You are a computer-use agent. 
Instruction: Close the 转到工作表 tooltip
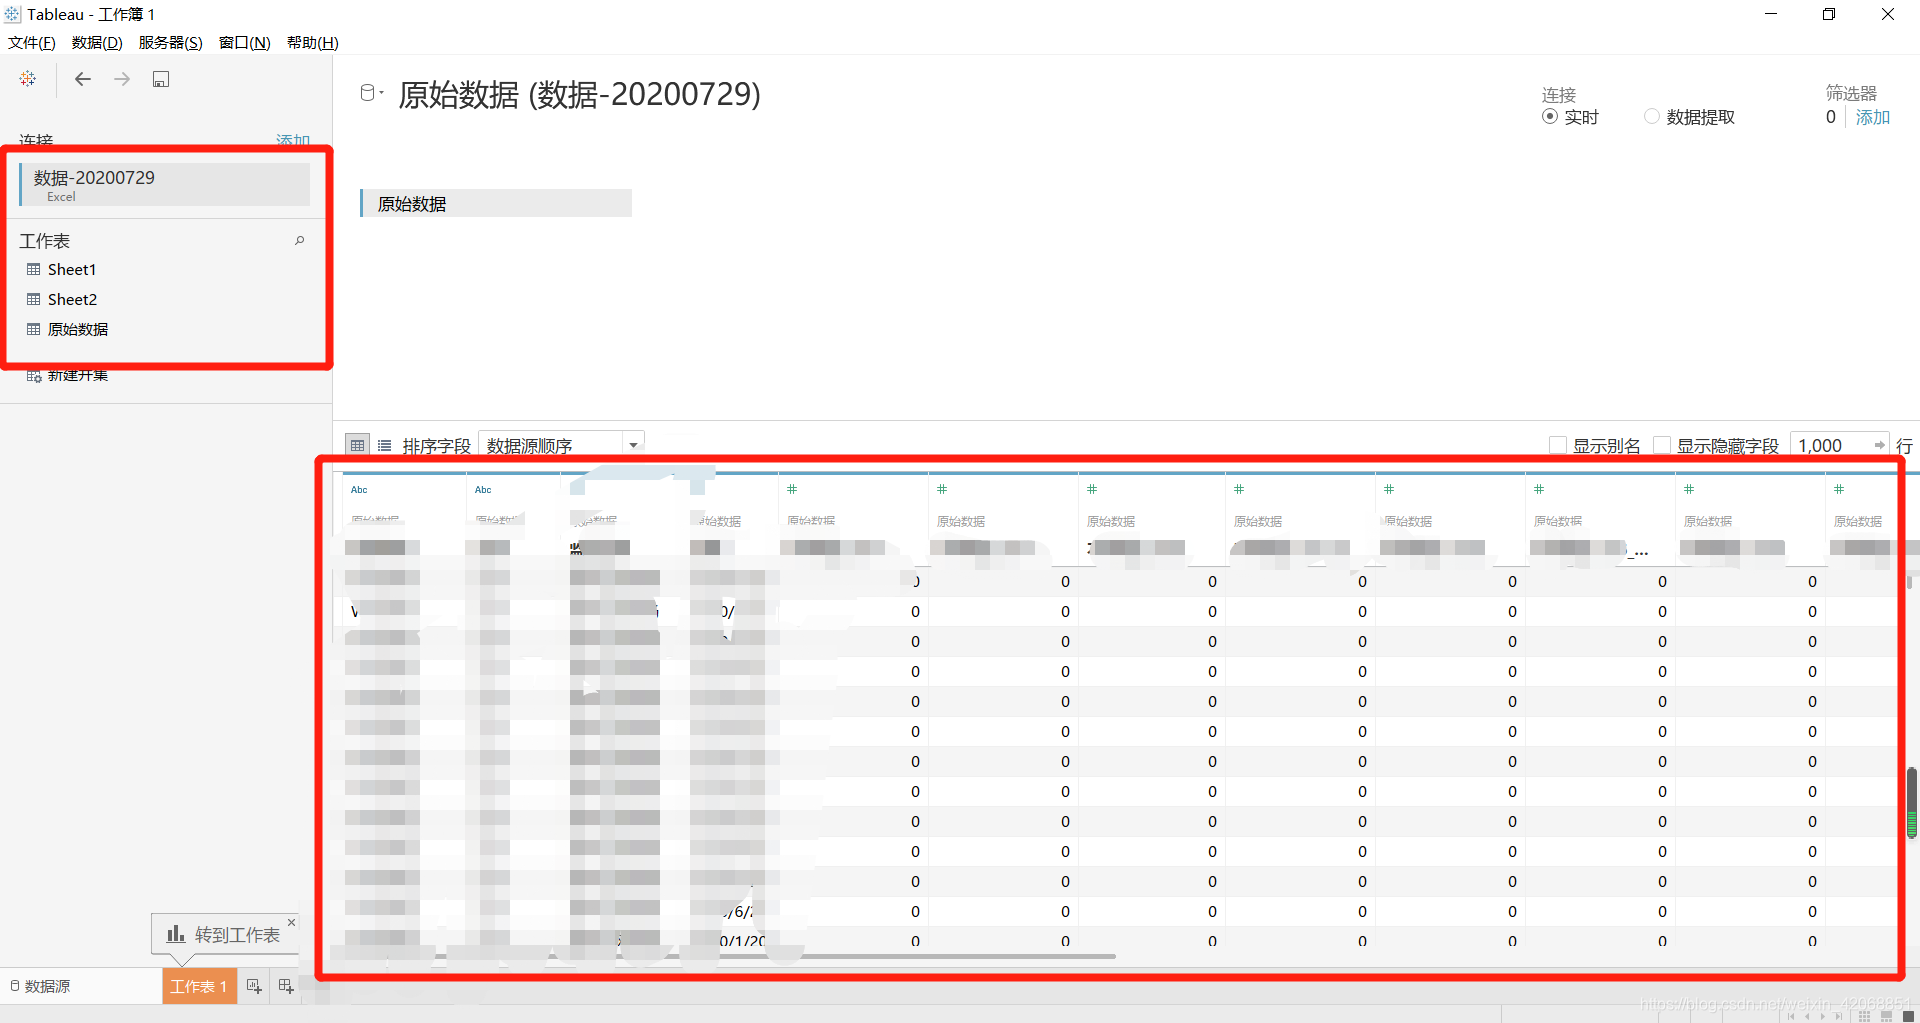pos(291,922)
